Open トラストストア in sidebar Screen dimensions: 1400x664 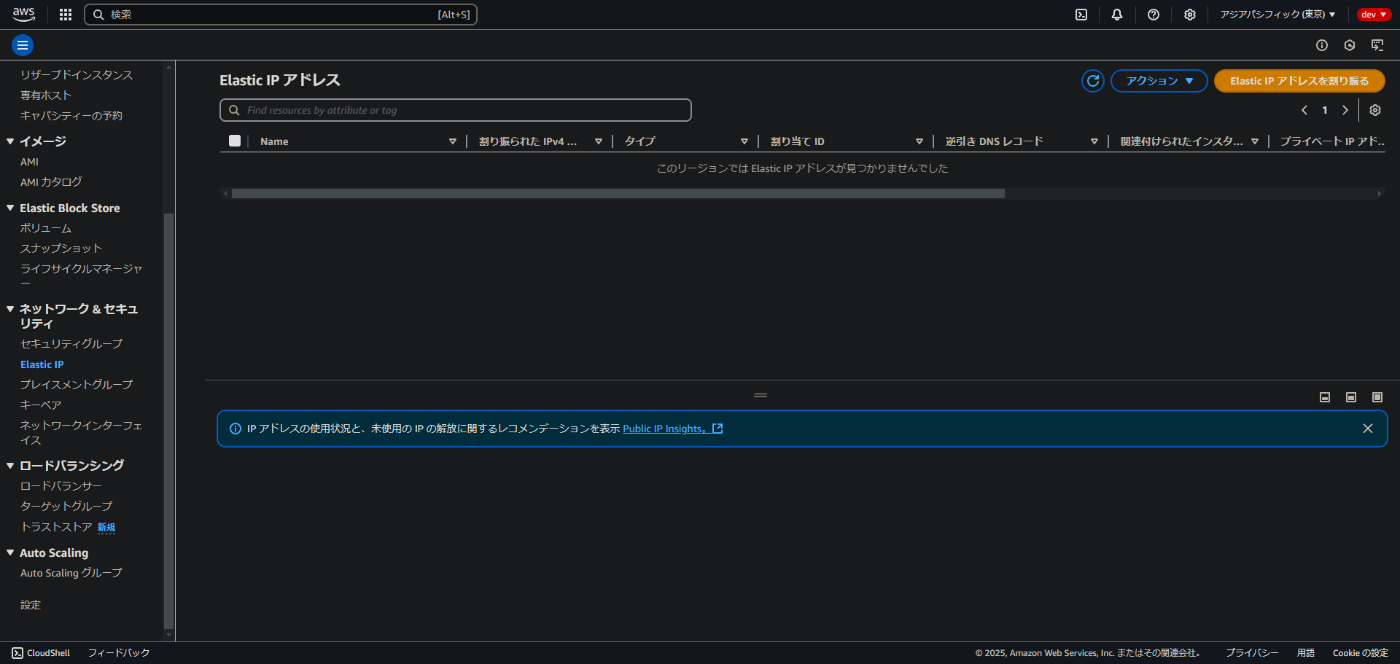(56, 527)
